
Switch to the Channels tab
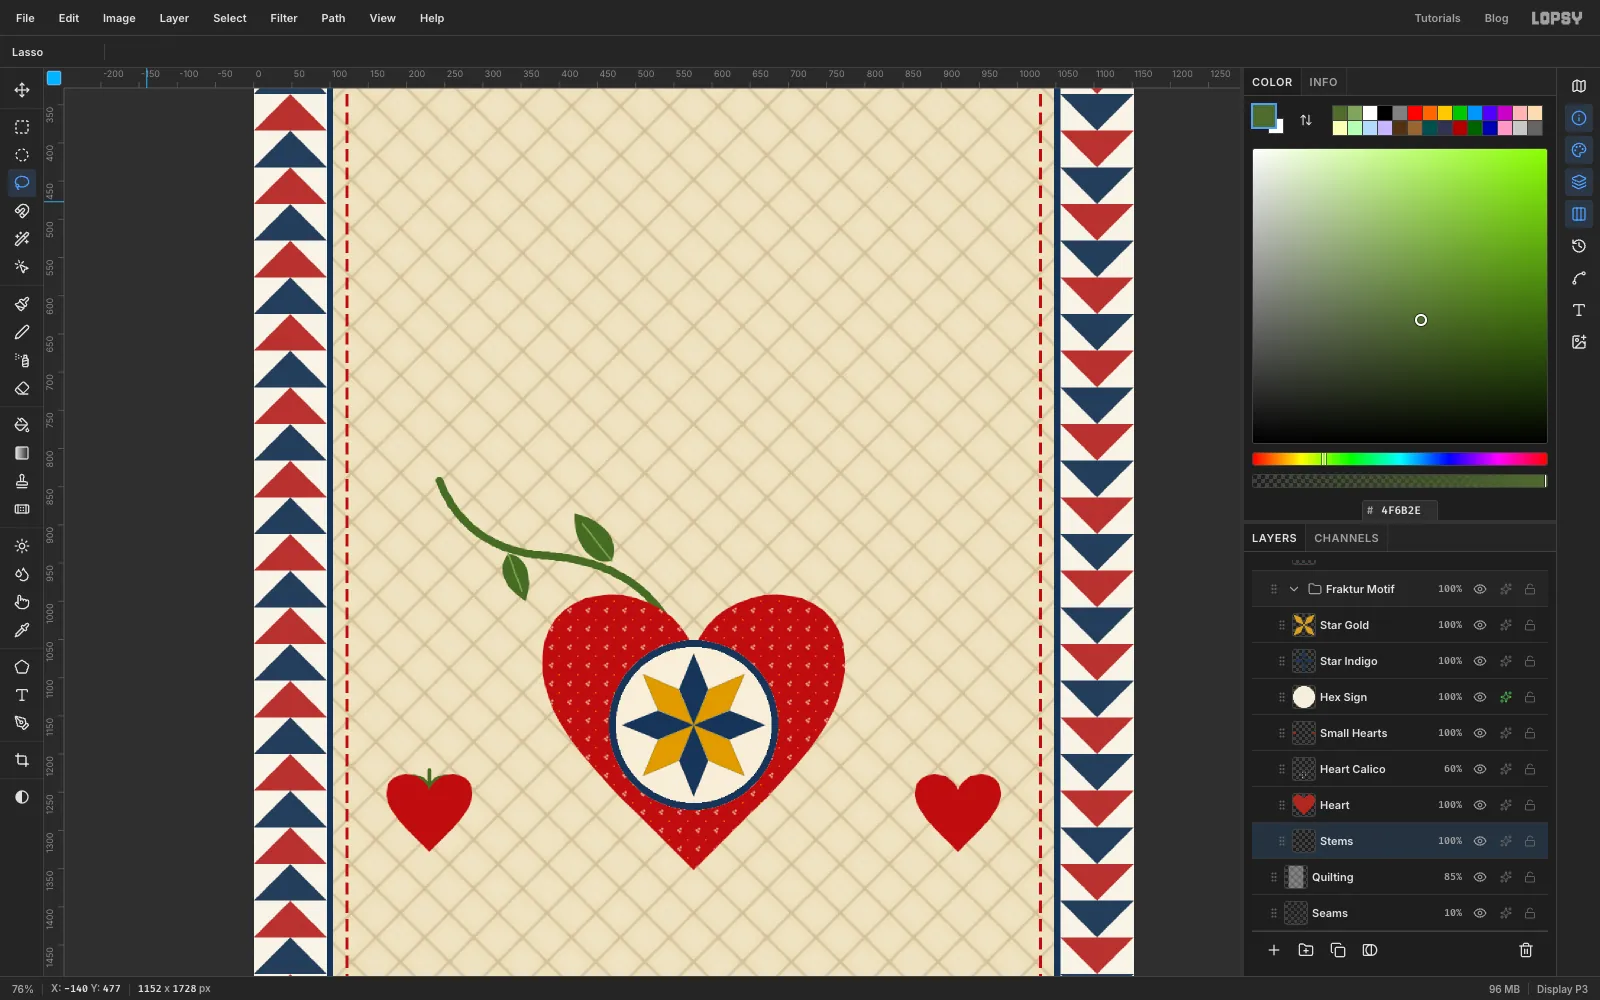coord(1346,538)
